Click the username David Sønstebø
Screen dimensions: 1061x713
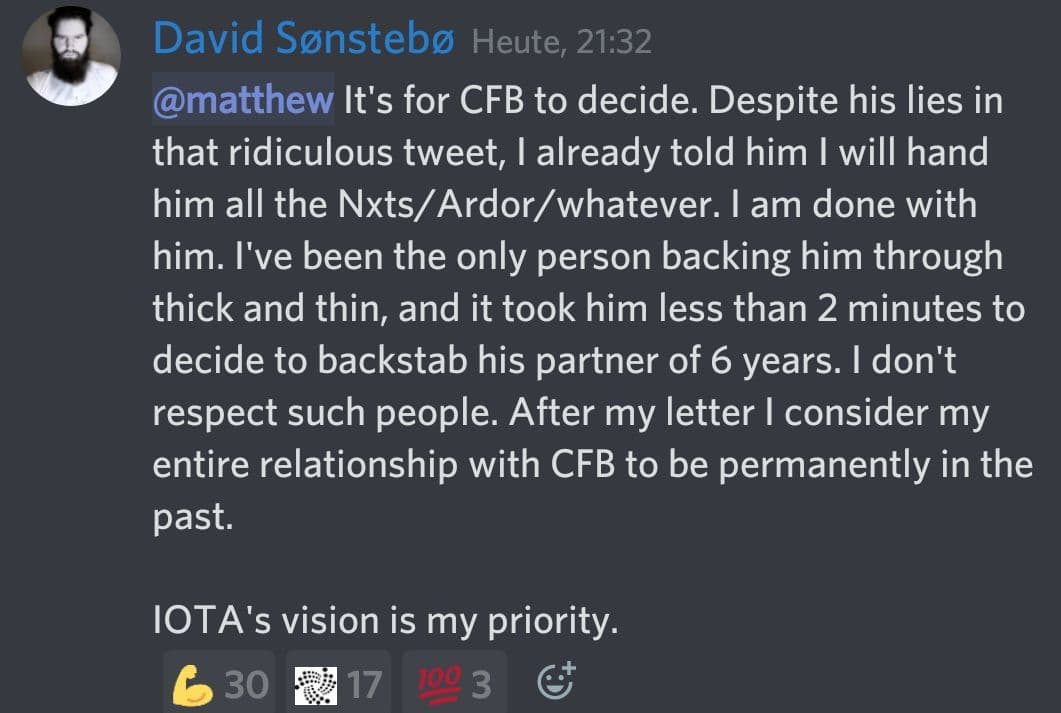304,40
